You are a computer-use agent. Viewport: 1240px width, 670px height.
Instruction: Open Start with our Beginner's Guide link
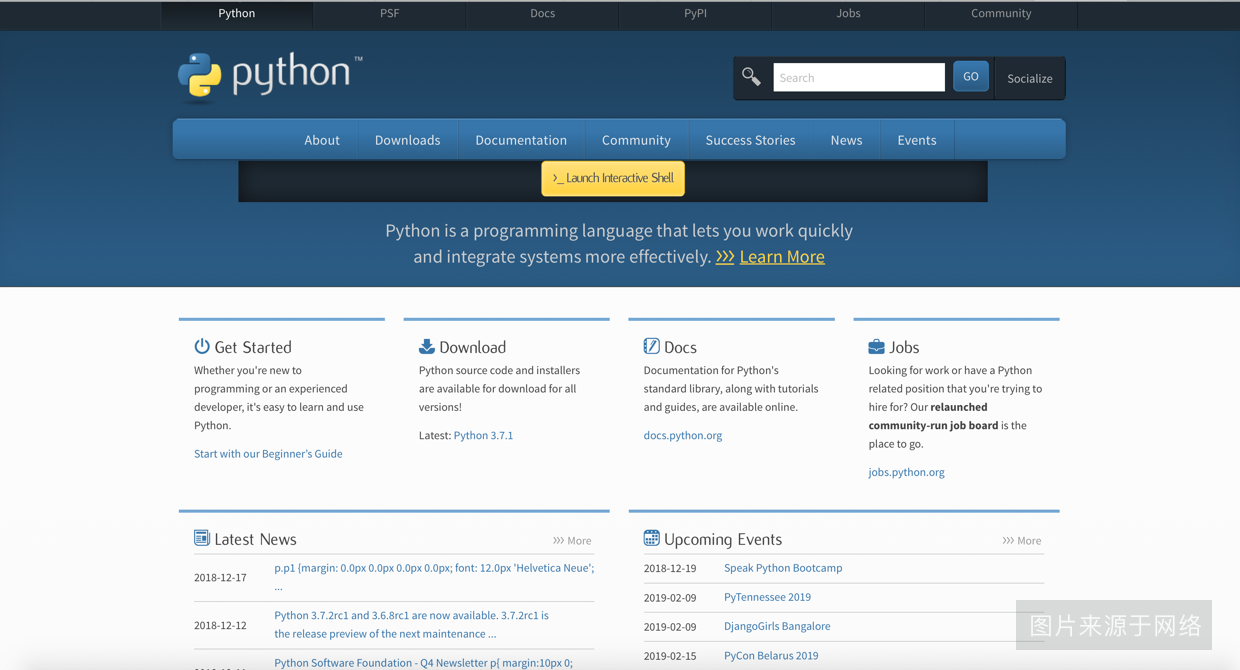(268, 454)
